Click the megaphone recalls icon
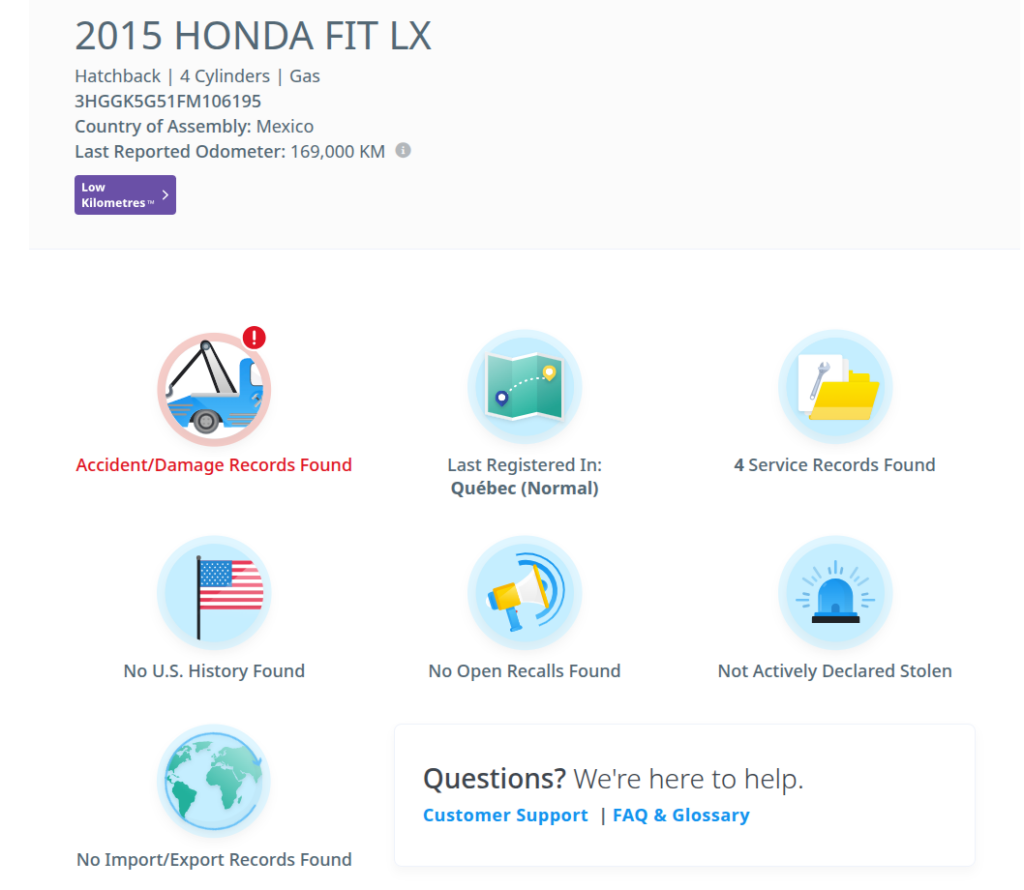The height and width of the screenshot is (890, 1024). coord(524,593)
